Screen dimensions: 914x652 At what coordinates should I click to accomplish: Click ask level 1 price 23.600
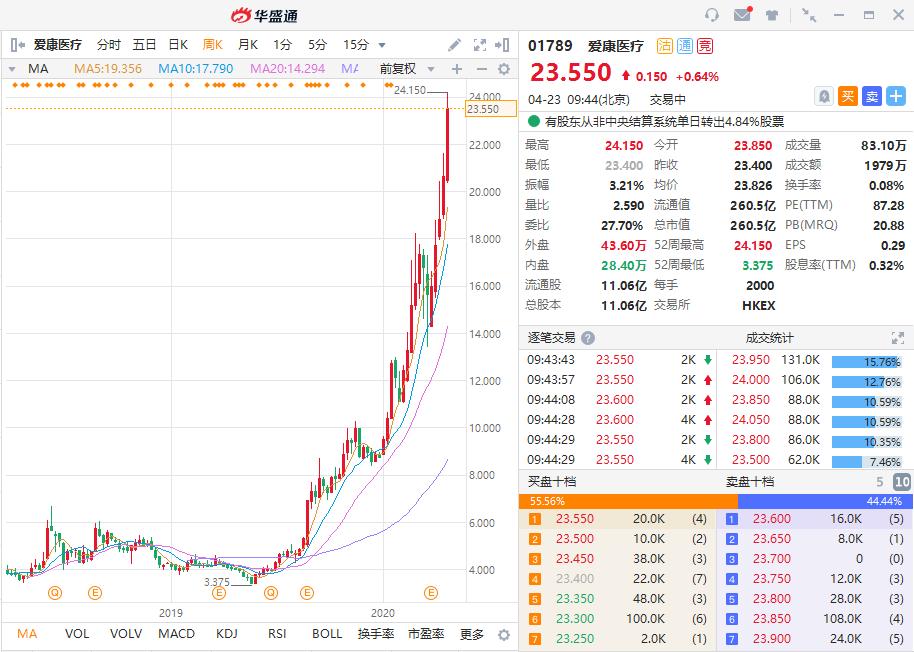point(771,519)
